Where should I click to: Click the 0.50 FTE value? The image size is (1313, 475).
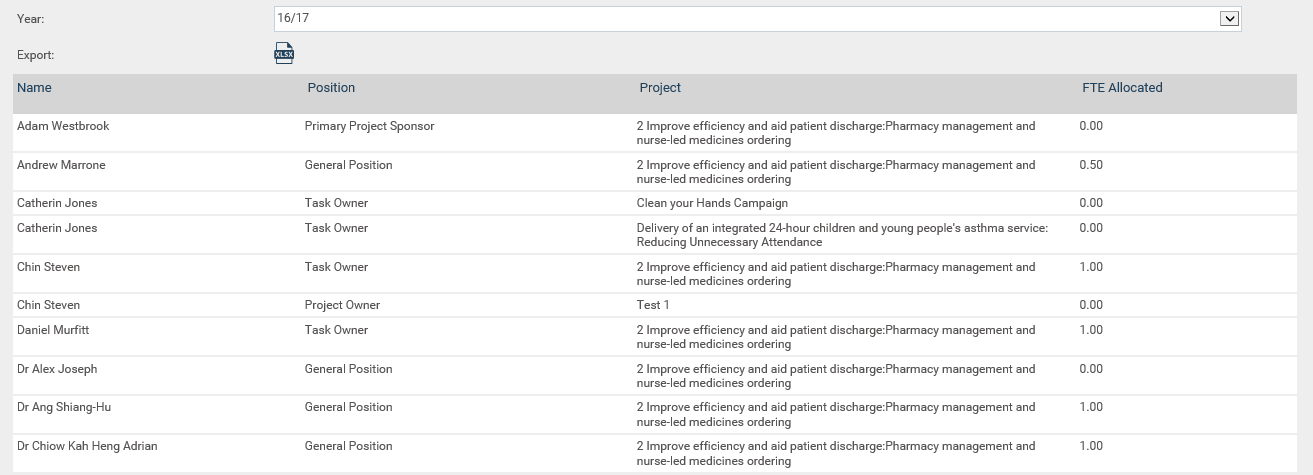click(1091, 165)
